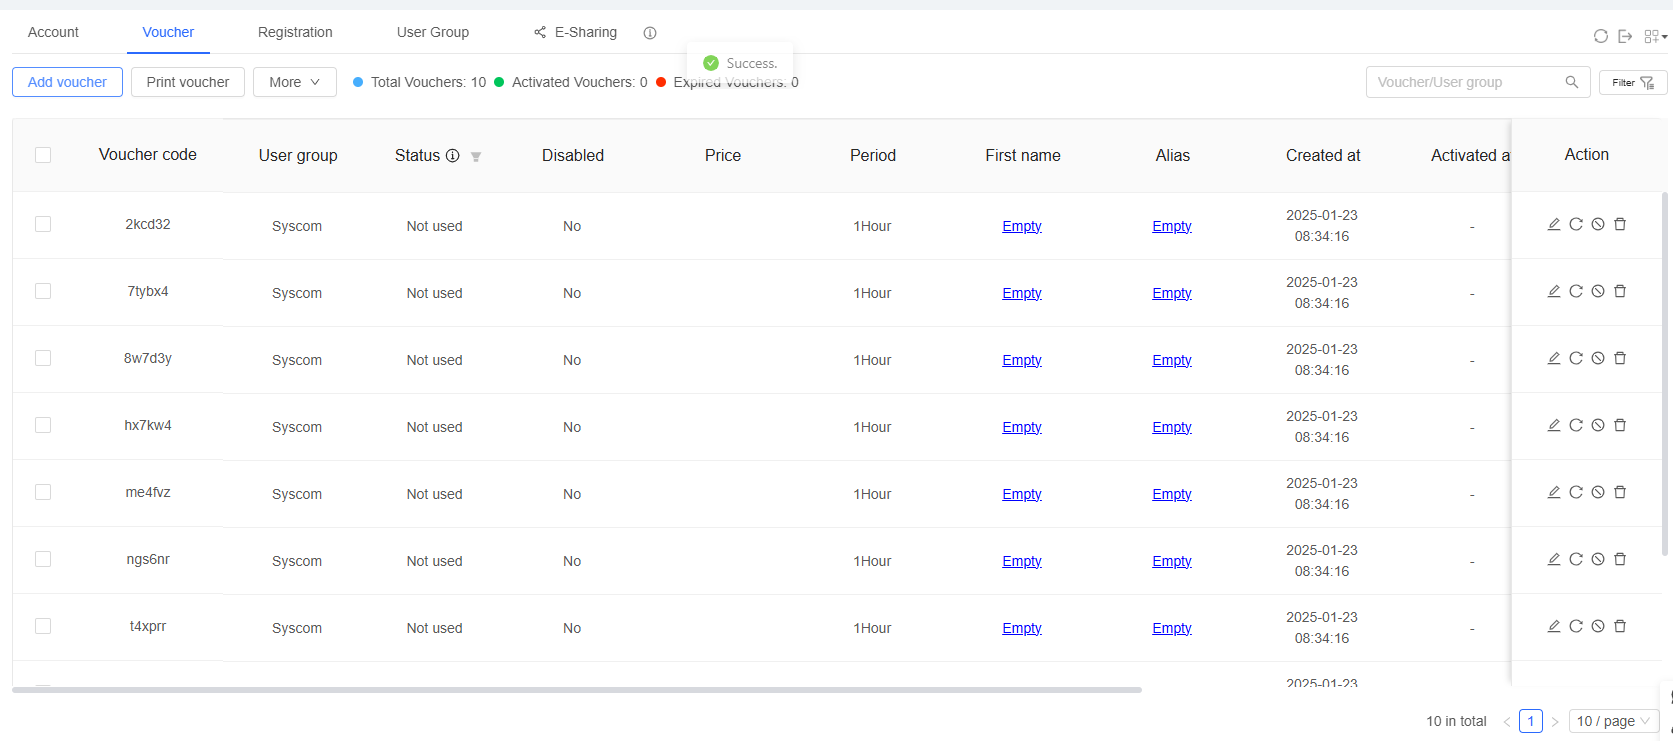This screenshot has width=1673, height=741.
Task: Click the refresh icon in the top right
Action: click(1600, 36)
